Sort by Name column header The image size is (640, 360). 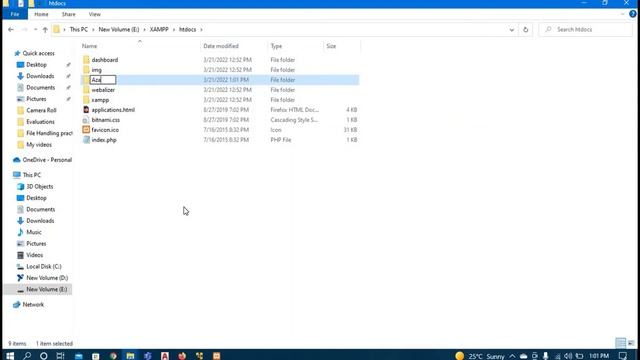(x=89, y=46)
